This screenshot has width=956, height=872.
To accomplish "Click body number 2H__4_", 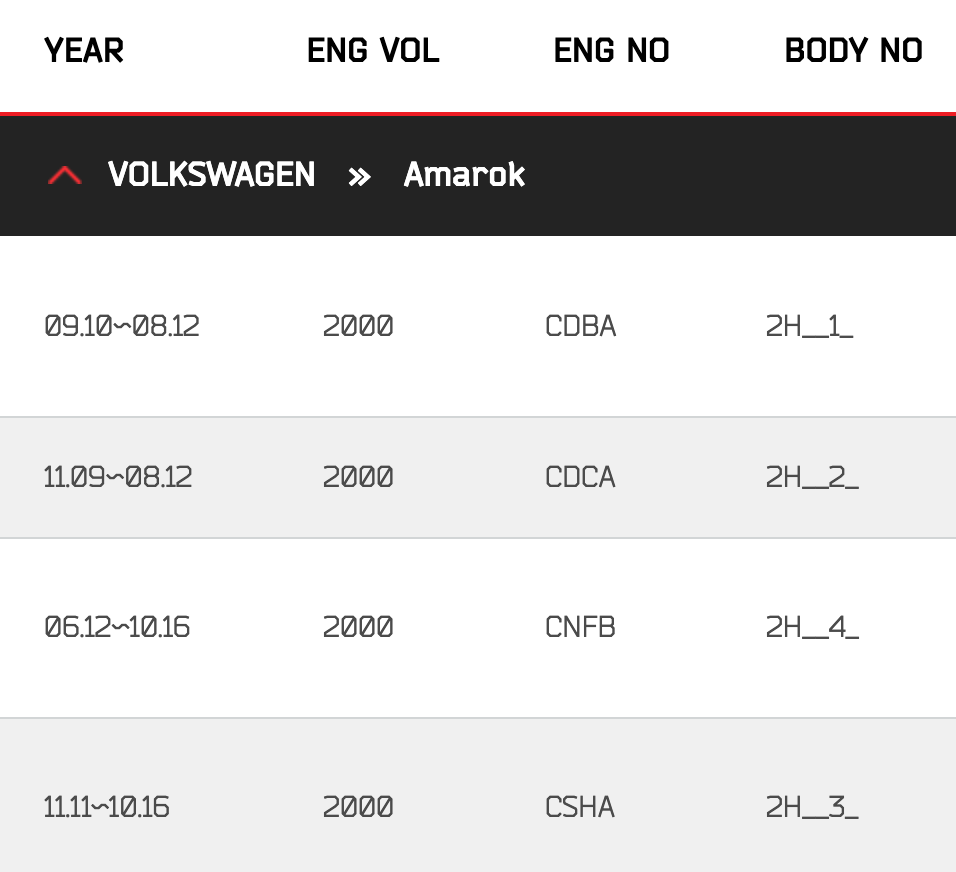I will [x=812, y=627].
